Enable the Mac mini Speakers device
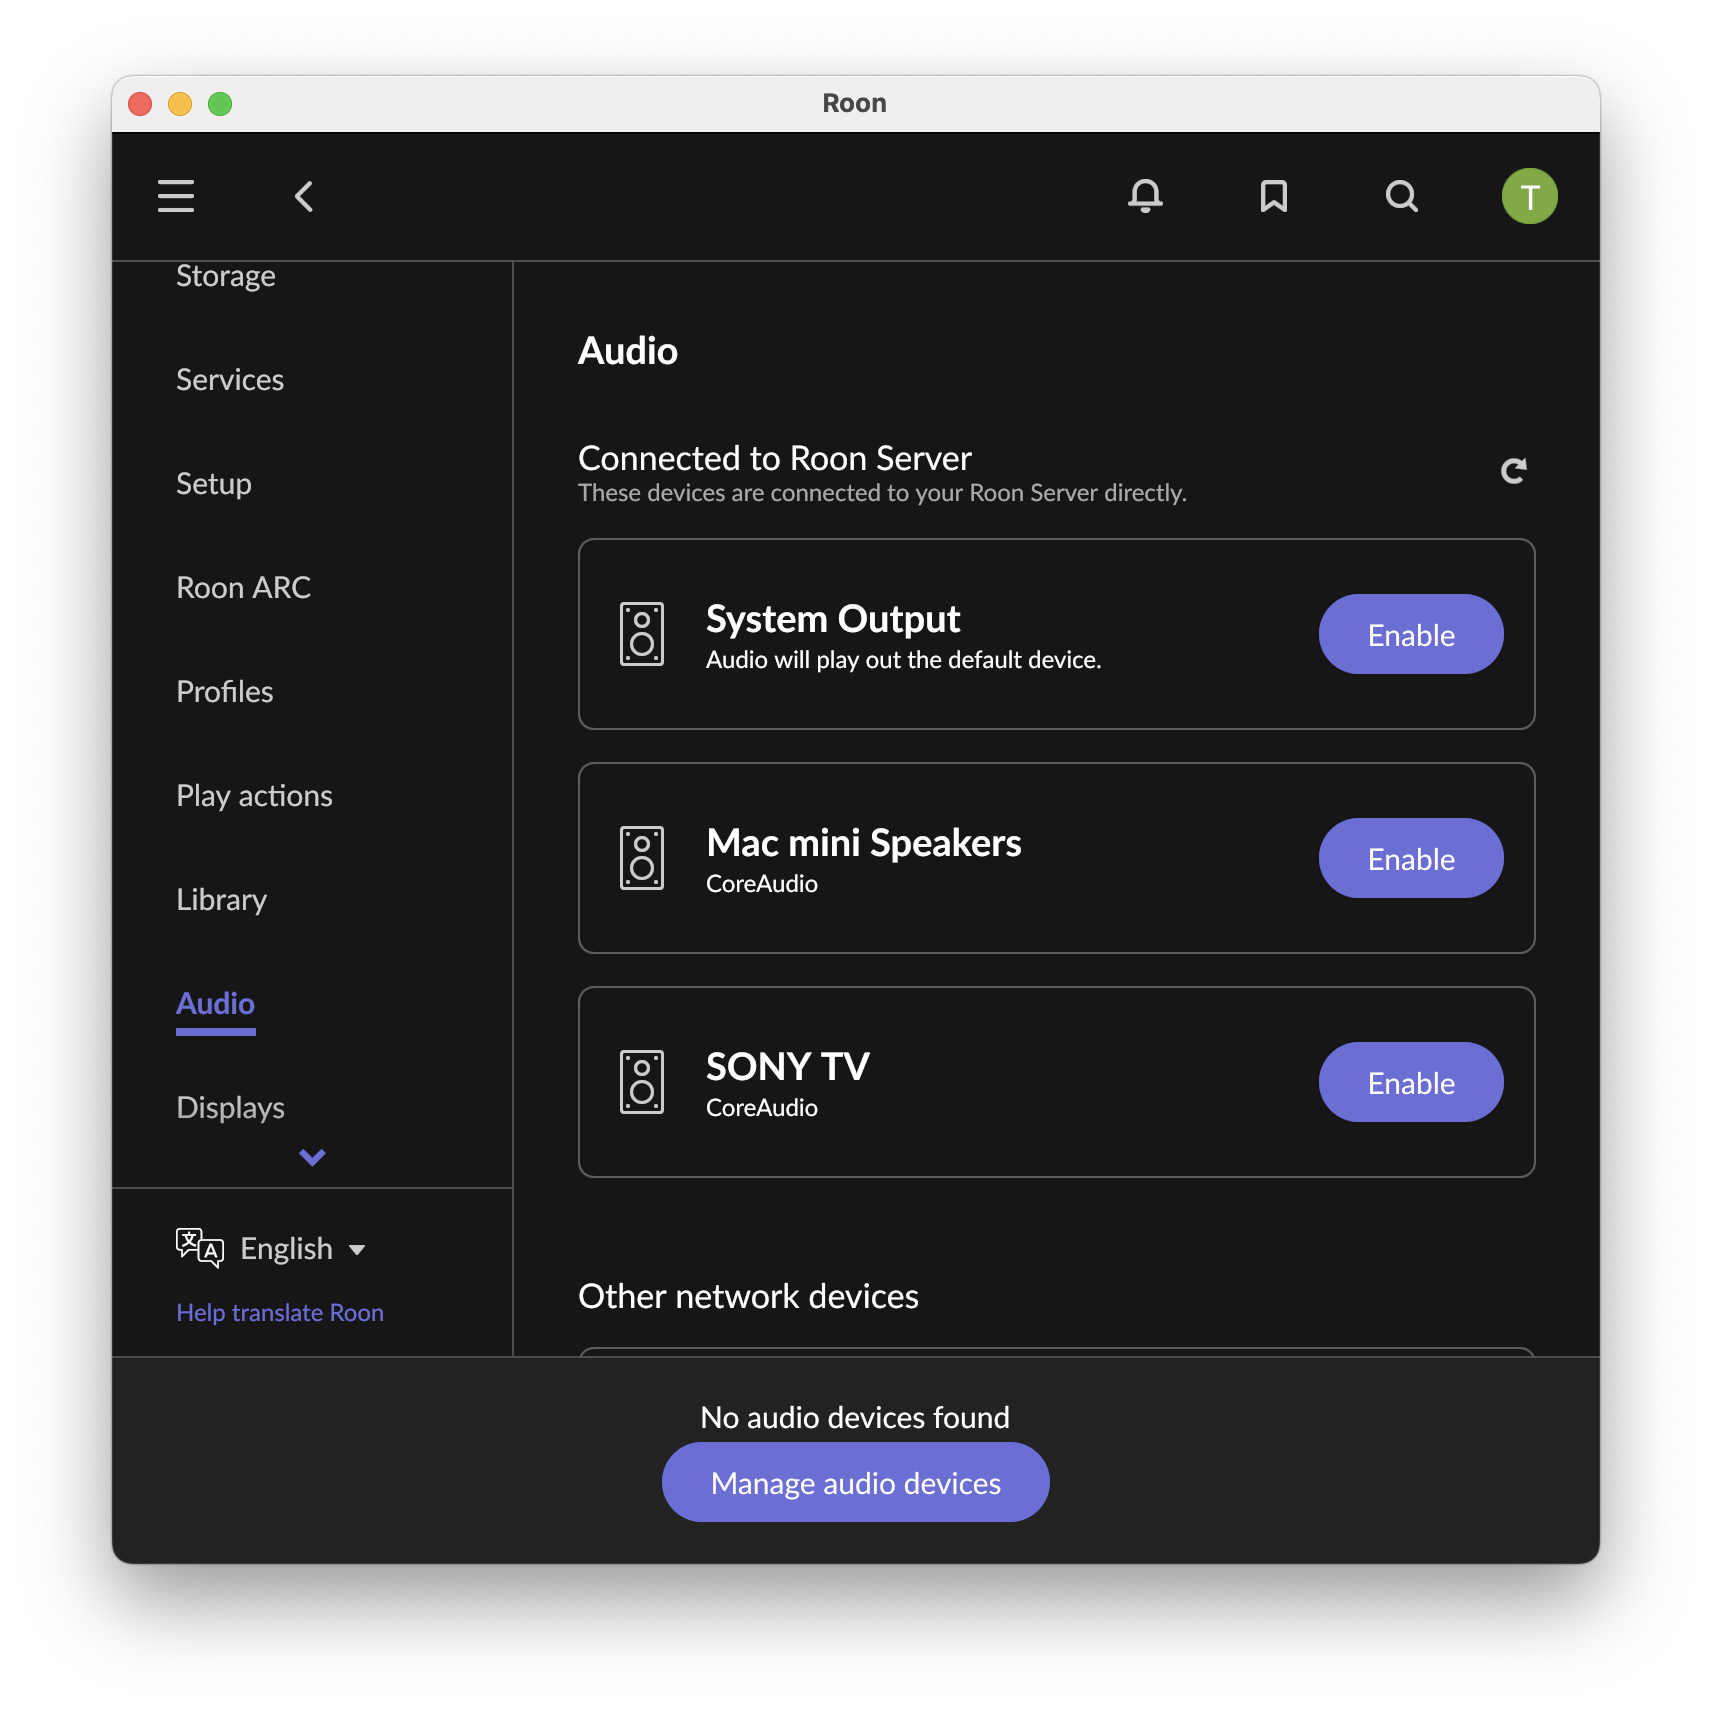Screen dimensions: 1712x1712 point(1410,858)
